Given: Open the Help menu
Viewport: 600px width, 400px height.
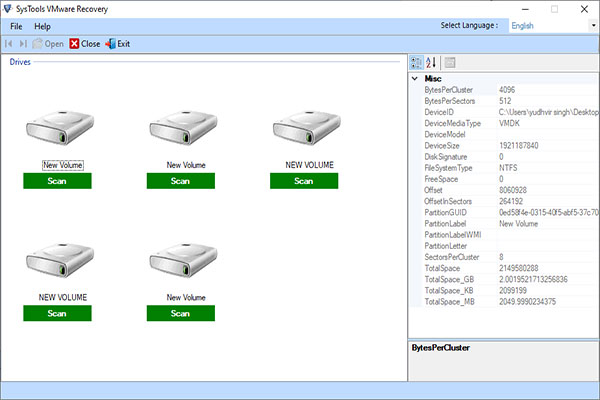Looking at the screenshot, I should (x=42, y=26).
